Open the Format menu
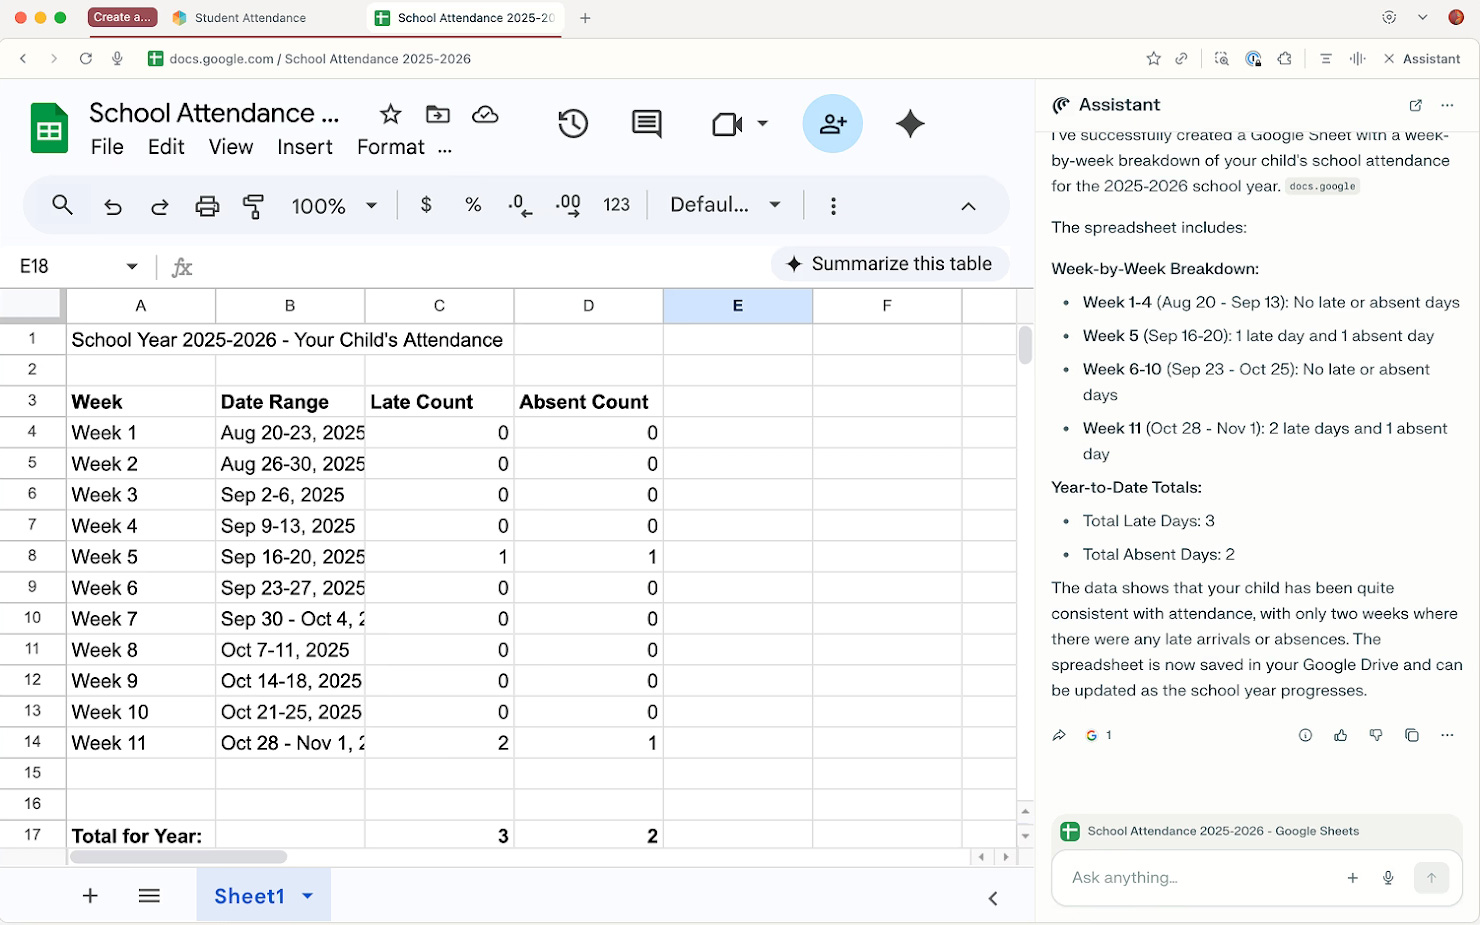Image resolution: width=1480 pixels, height=925 pixels. click(389, 147)
